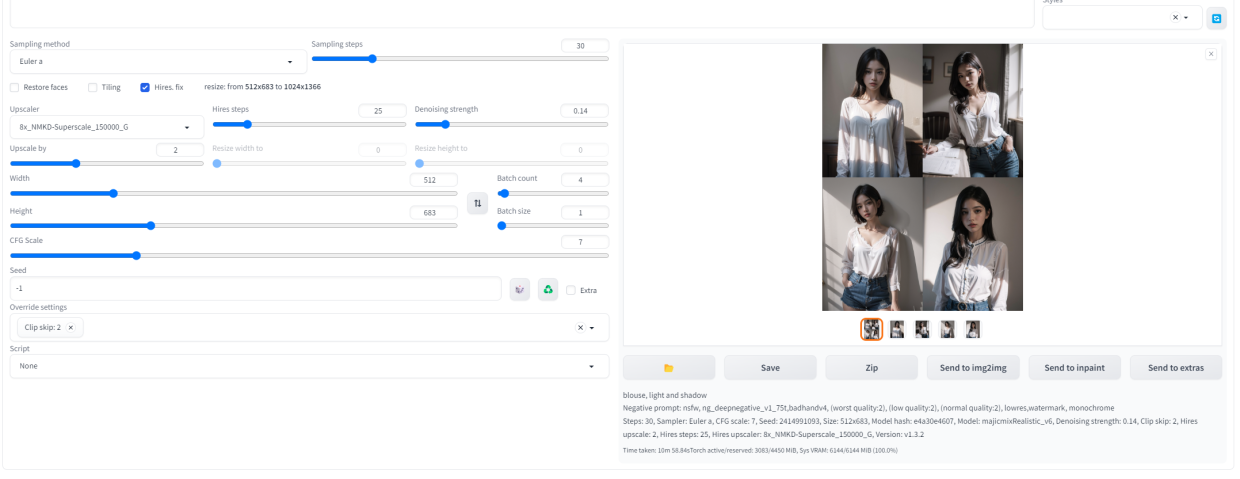Open the Sampling method dropdown (Euler a)
Screen dimensions: 1240x479
pos(158,61)
